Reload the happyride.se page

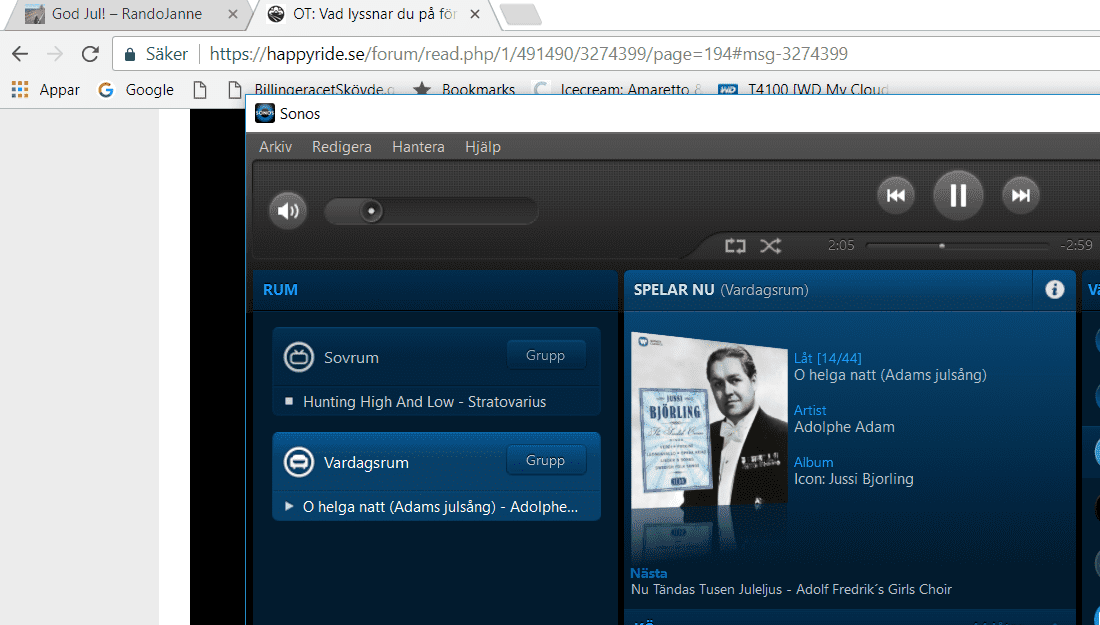(90, 54)
